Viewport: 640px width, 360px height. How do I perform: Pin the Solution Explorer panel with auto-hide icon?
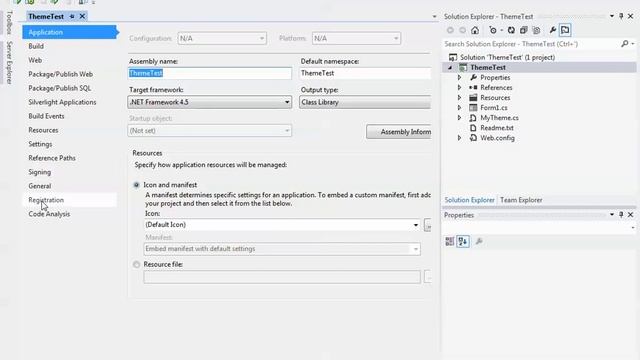click(x=621, y=16)
